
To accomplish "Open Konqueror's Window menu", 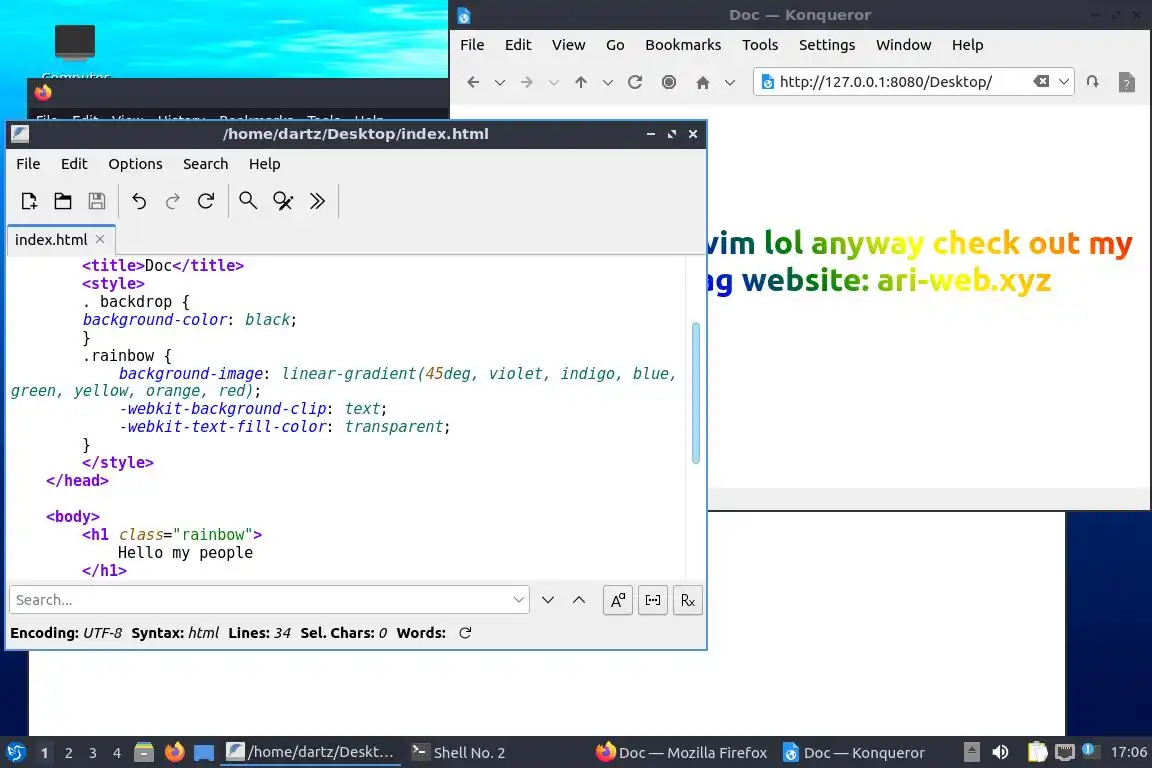I will (904, 45).
